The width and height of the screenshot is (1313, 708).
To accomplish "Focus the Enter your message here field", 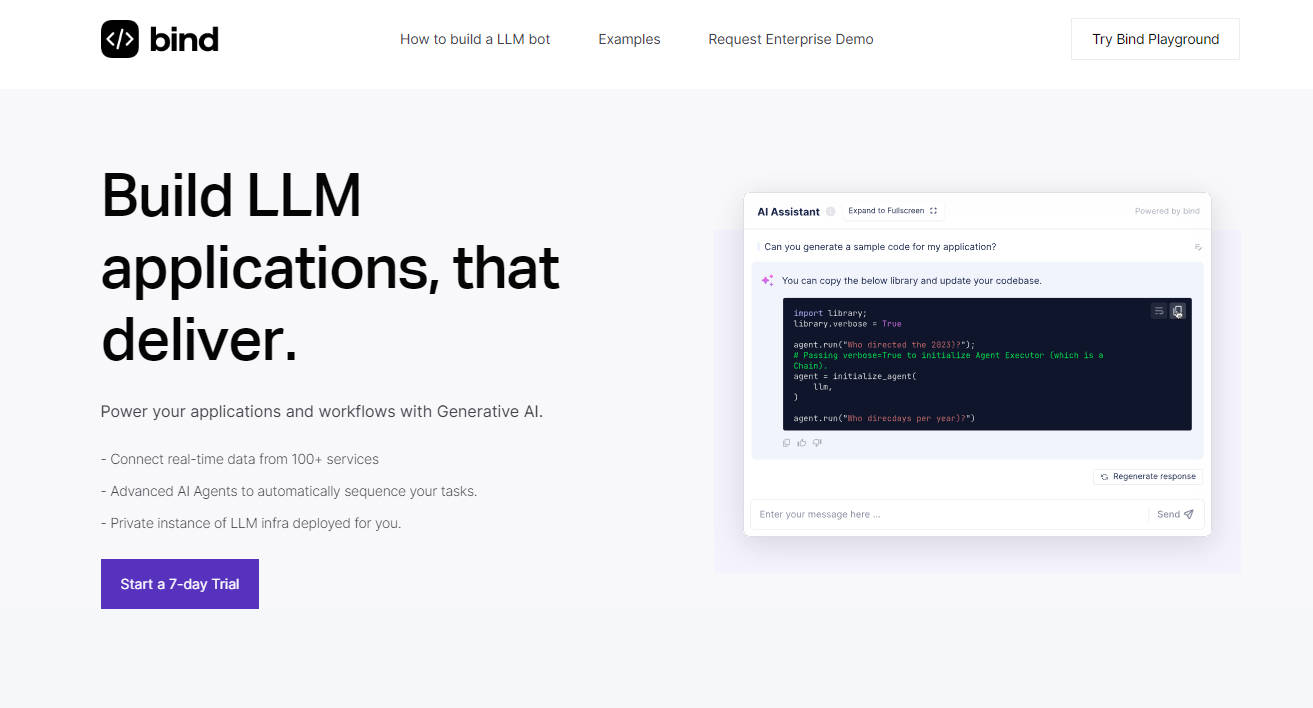I will tap(949, 514).
